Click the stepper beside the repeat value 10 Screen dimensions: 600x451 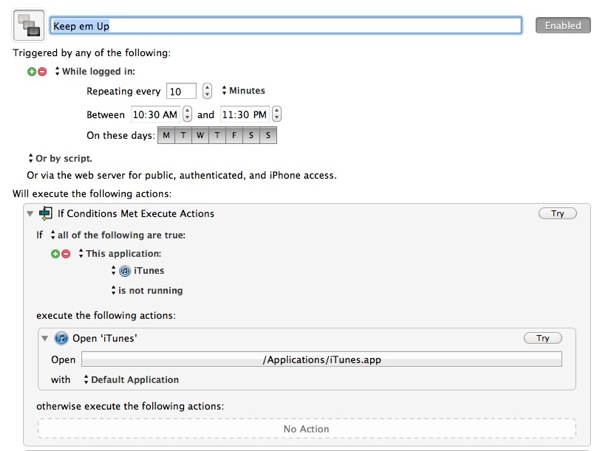pos(207,91)
